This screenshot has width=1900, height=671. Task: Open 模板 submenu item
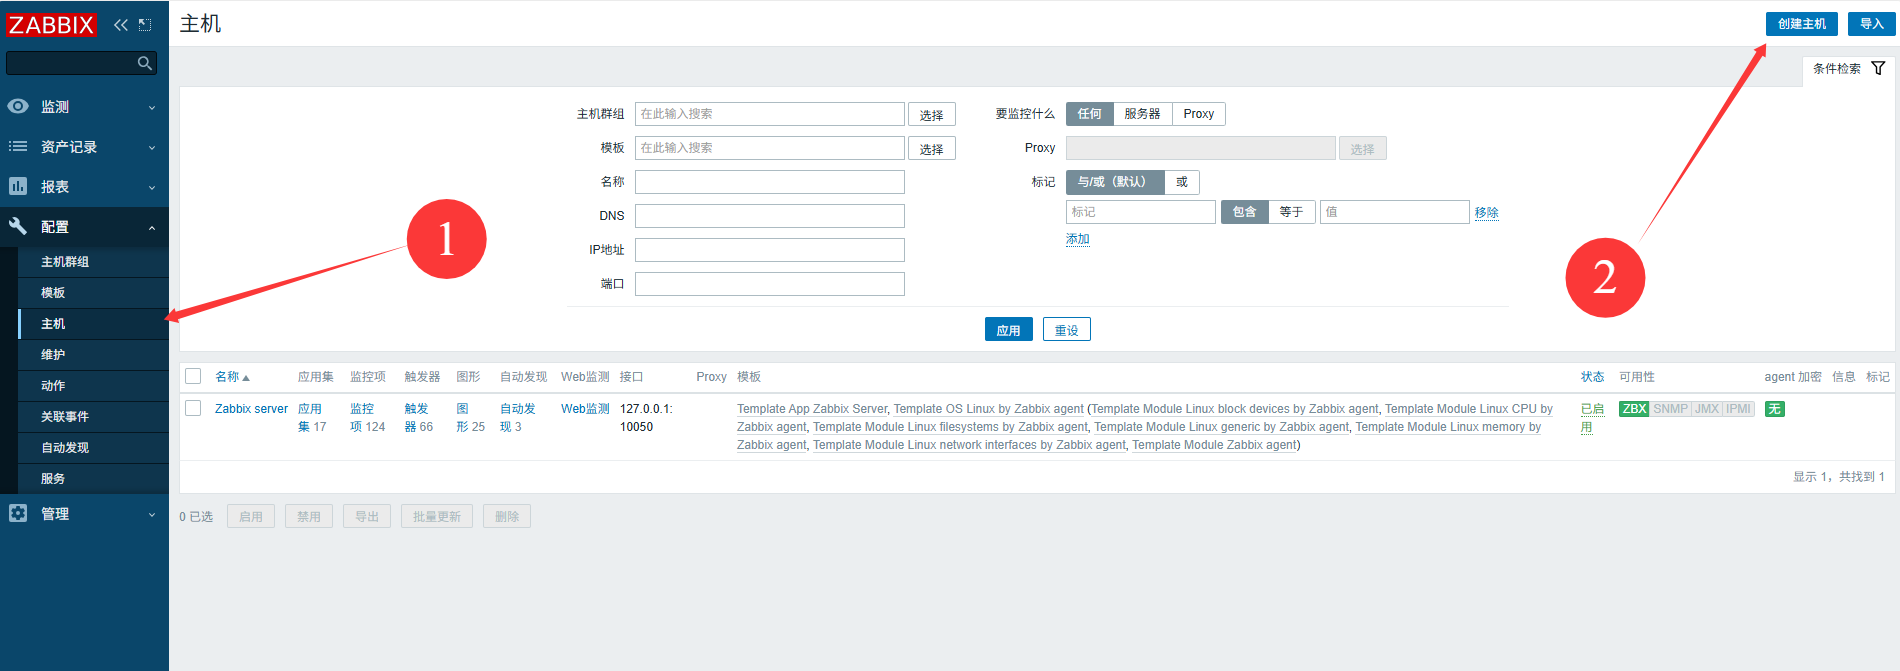tap(93, 293)
